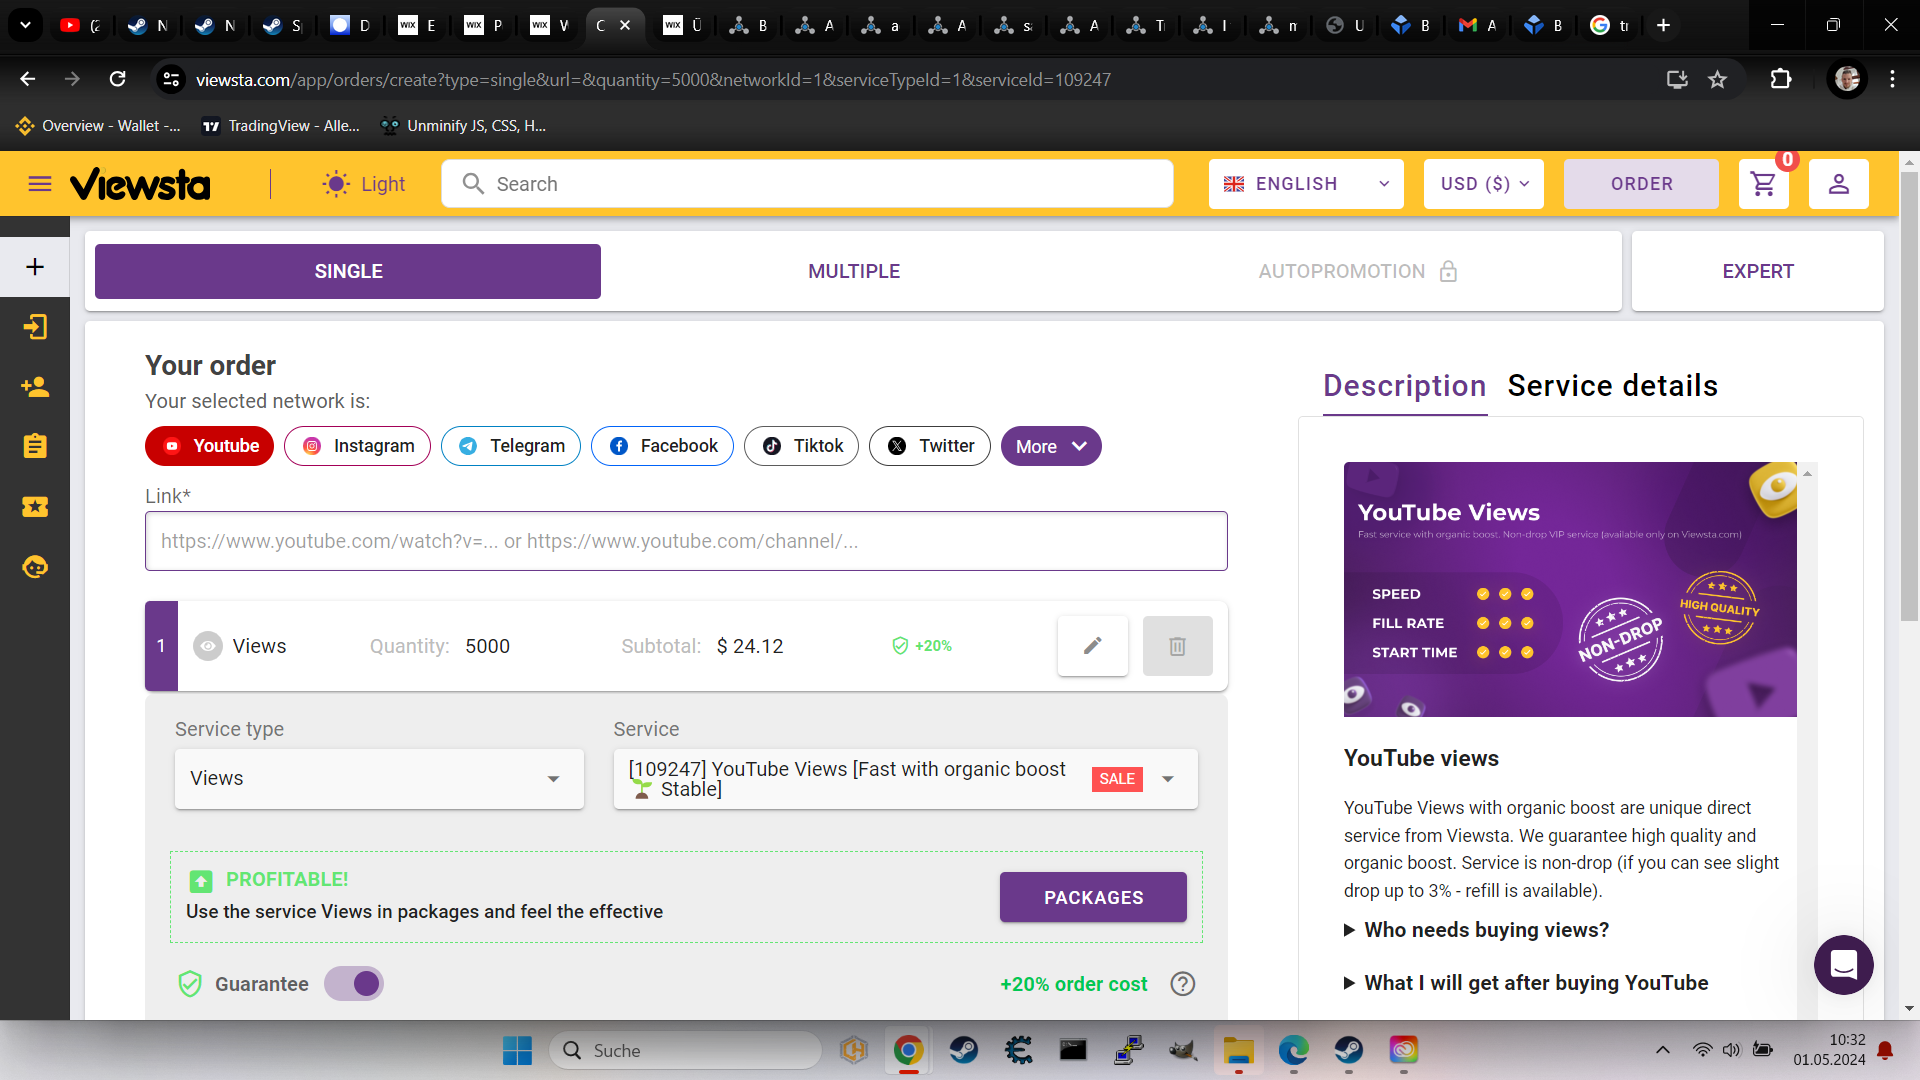Click the question mark help icon near order cost

[1182, 984]
